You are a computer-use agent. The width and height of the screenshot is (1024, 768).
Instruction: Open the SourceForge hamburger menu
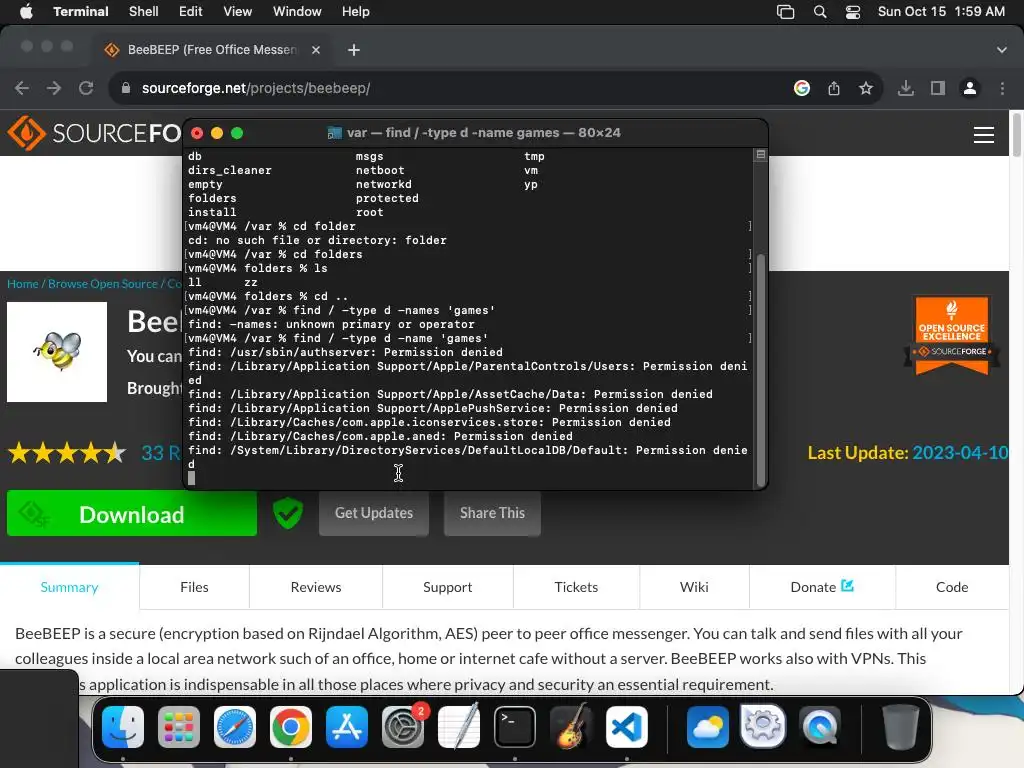(x=984, y=135)
